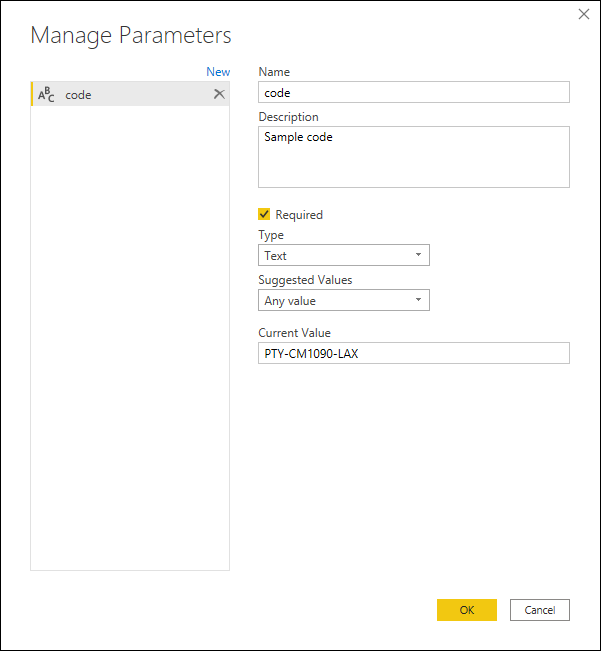
Task: Click the Manage Parameters title text
Action: pyautogui.click(x=131, y=35)
